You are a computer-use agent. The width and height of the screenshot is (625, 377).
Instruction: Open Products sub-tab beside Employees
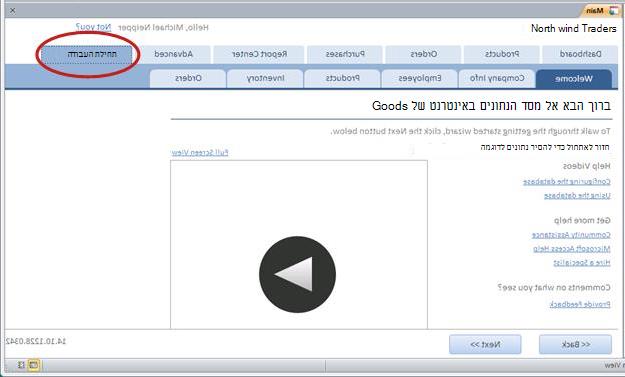[342, 79]
